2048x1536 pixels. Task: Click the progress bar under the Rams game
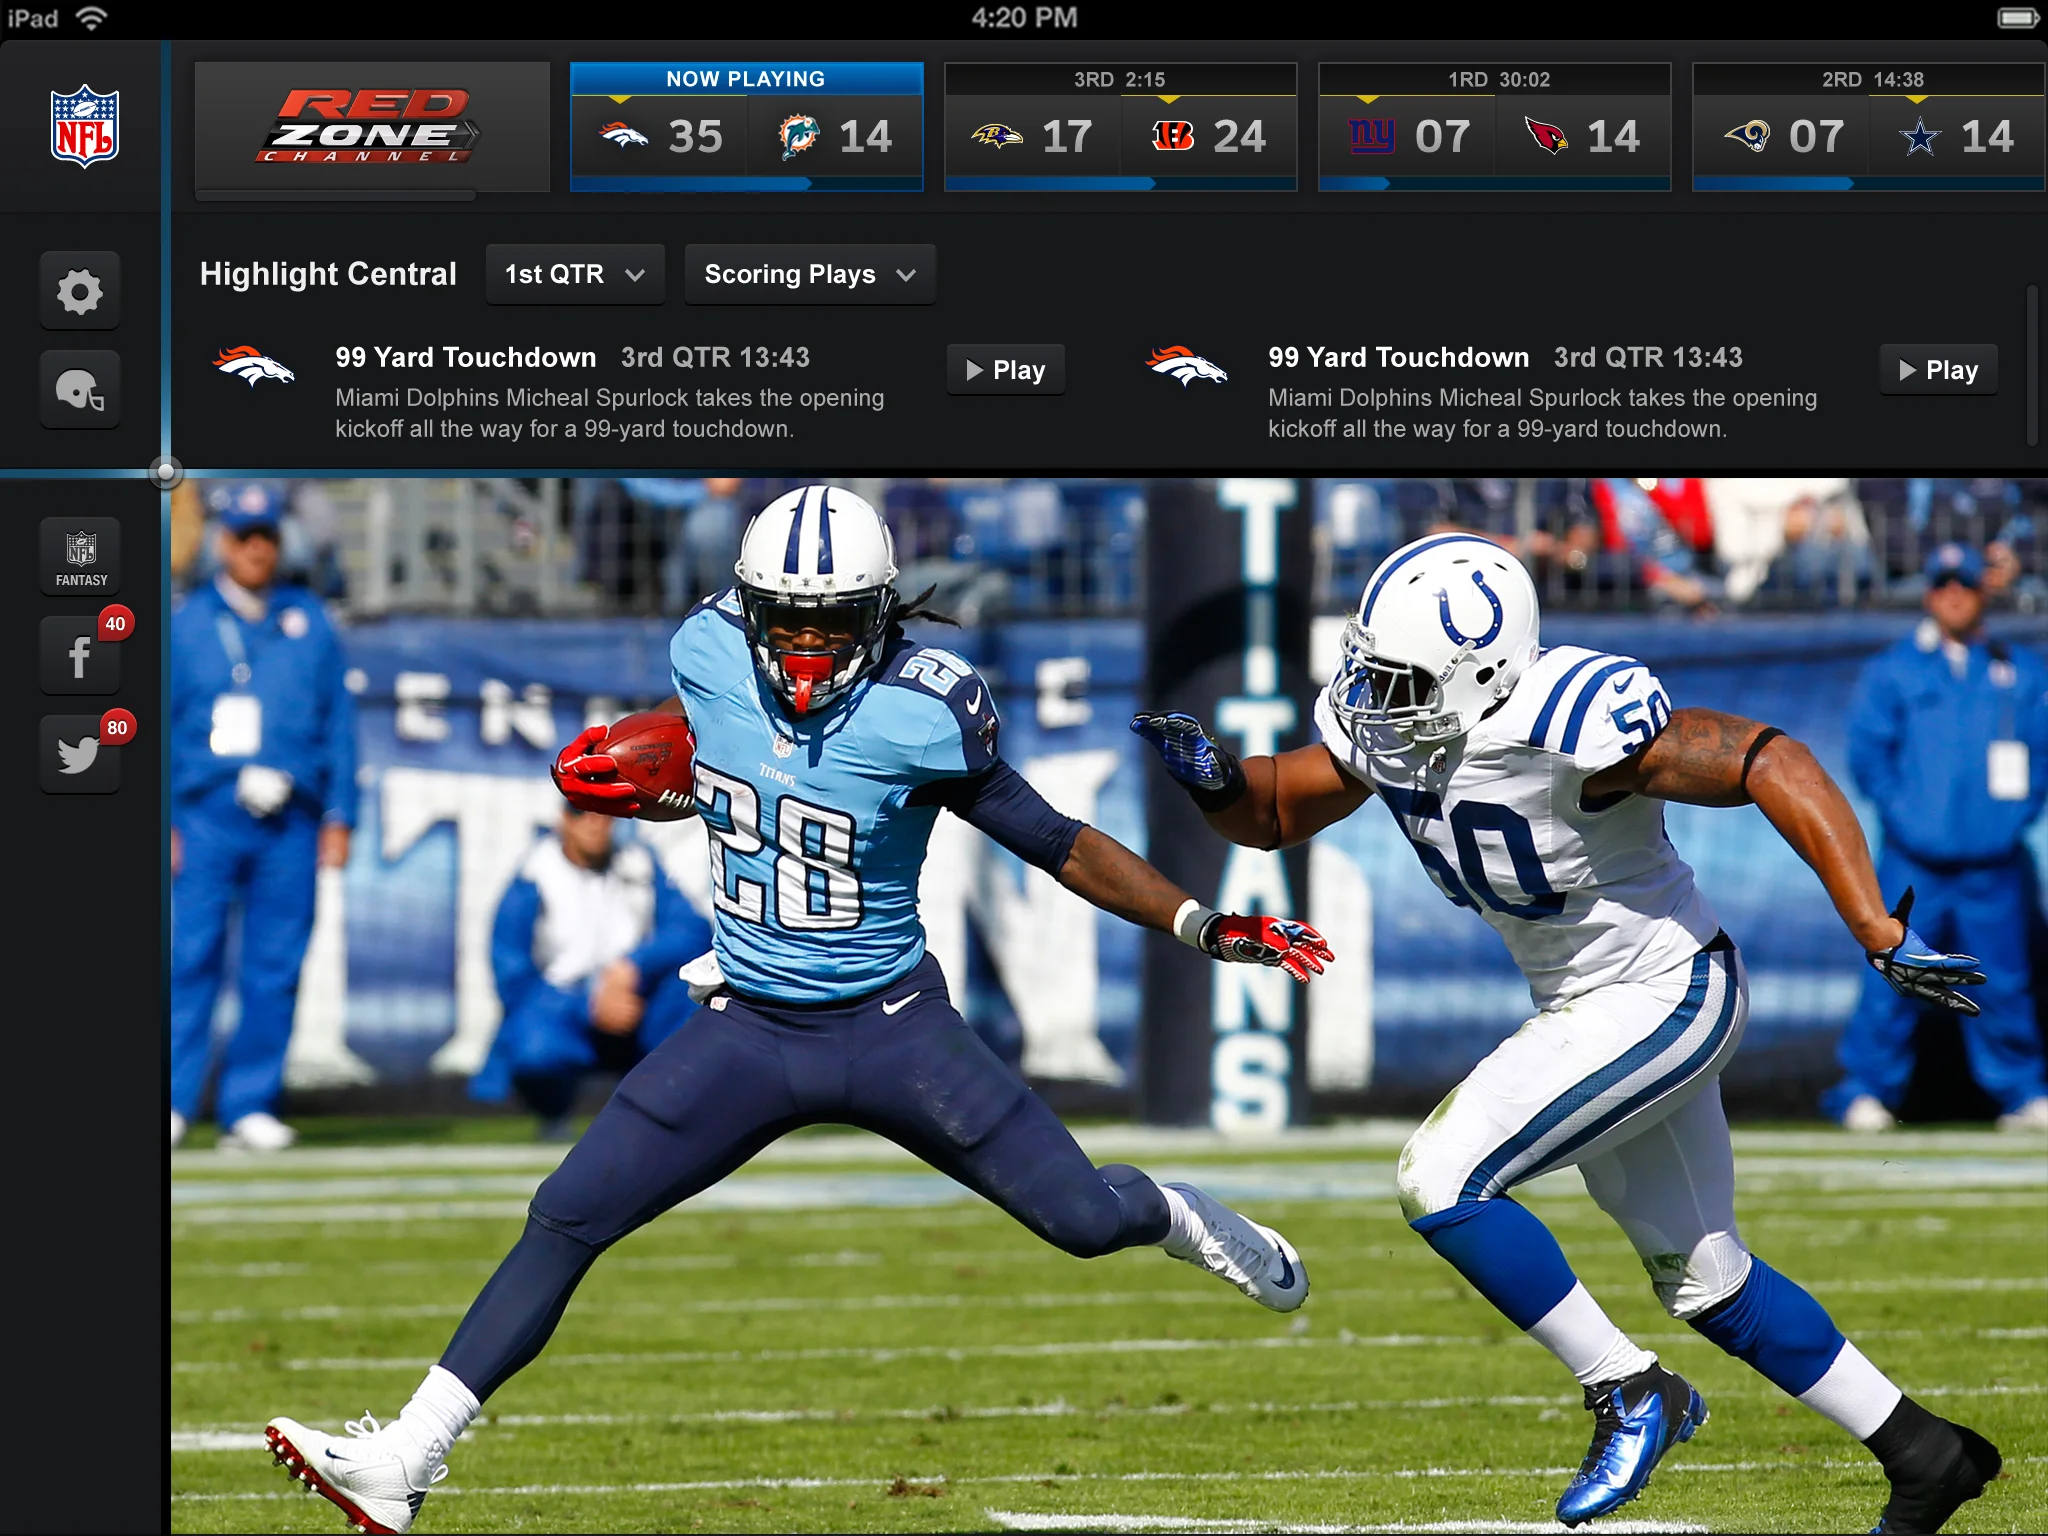[1870, 184]
